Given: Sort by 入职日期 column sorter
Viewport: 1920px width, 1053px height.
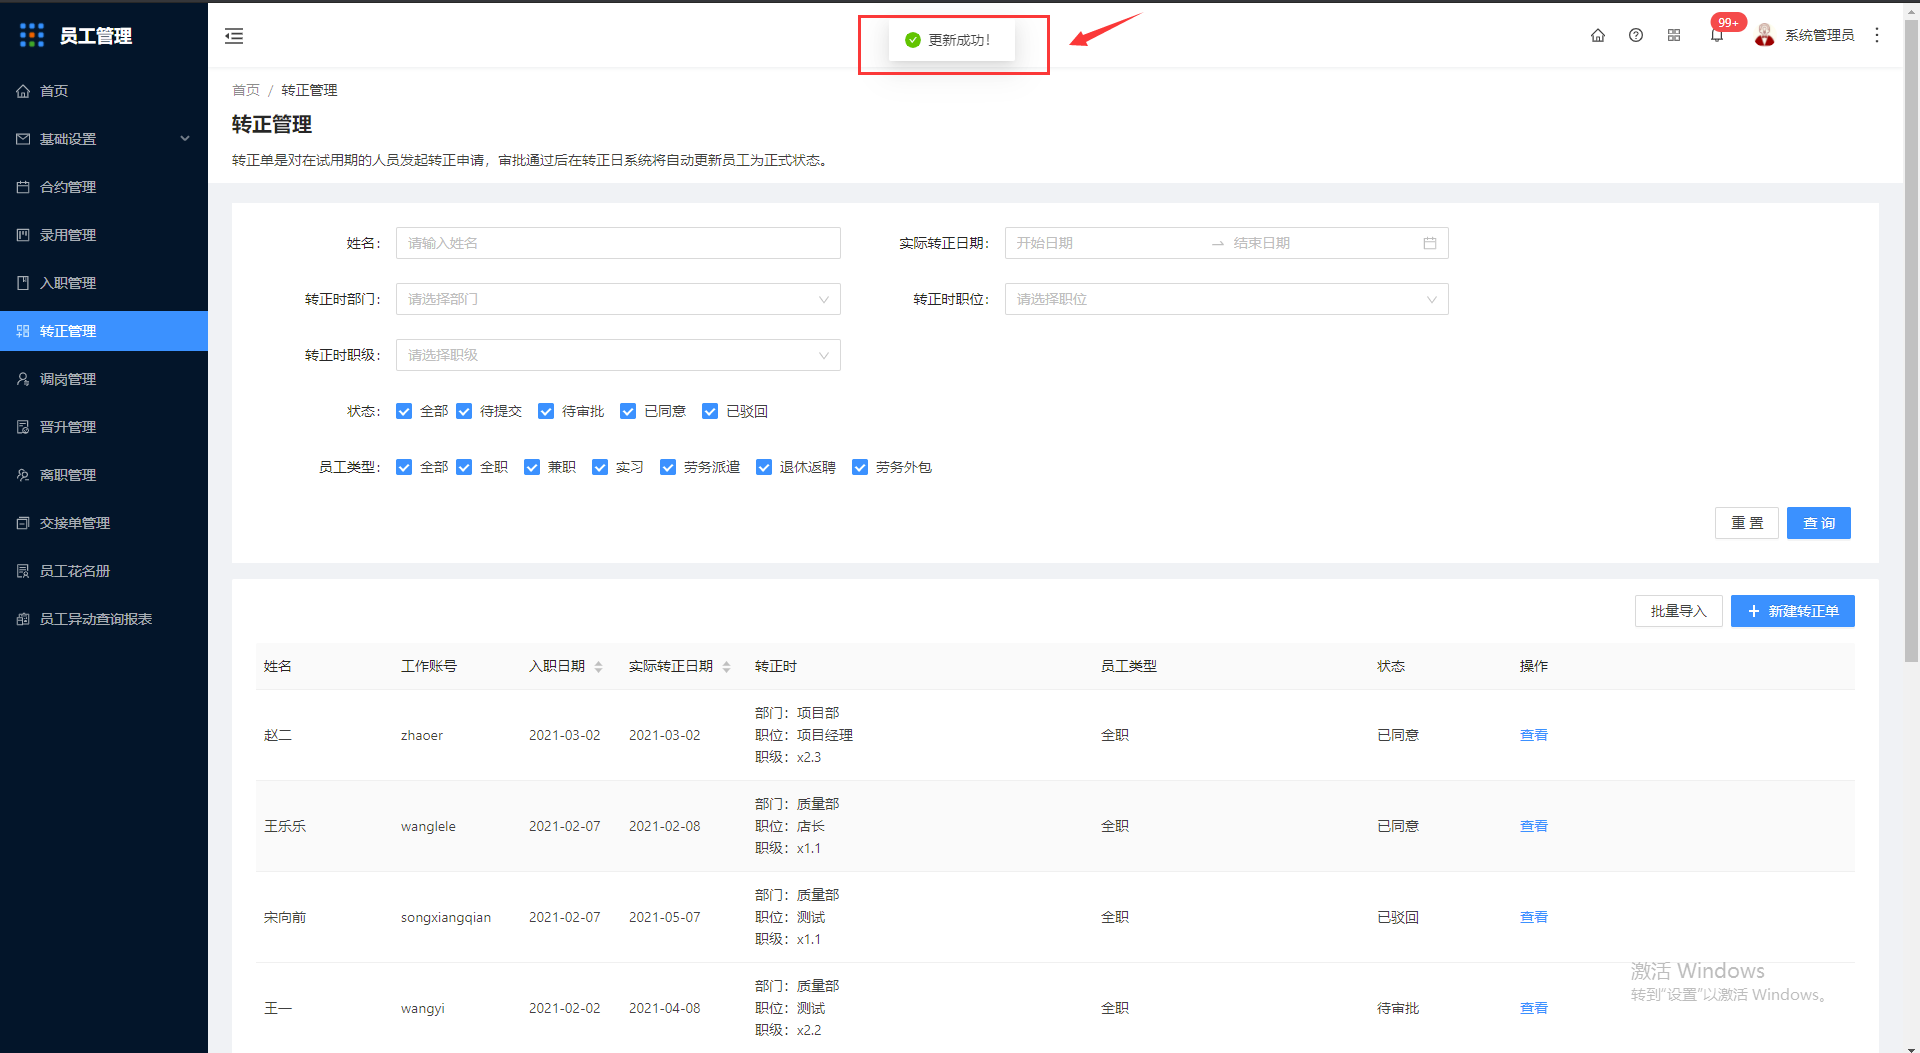Looking at the screenshot, I should pyautogui.click(x=598, y=667).
